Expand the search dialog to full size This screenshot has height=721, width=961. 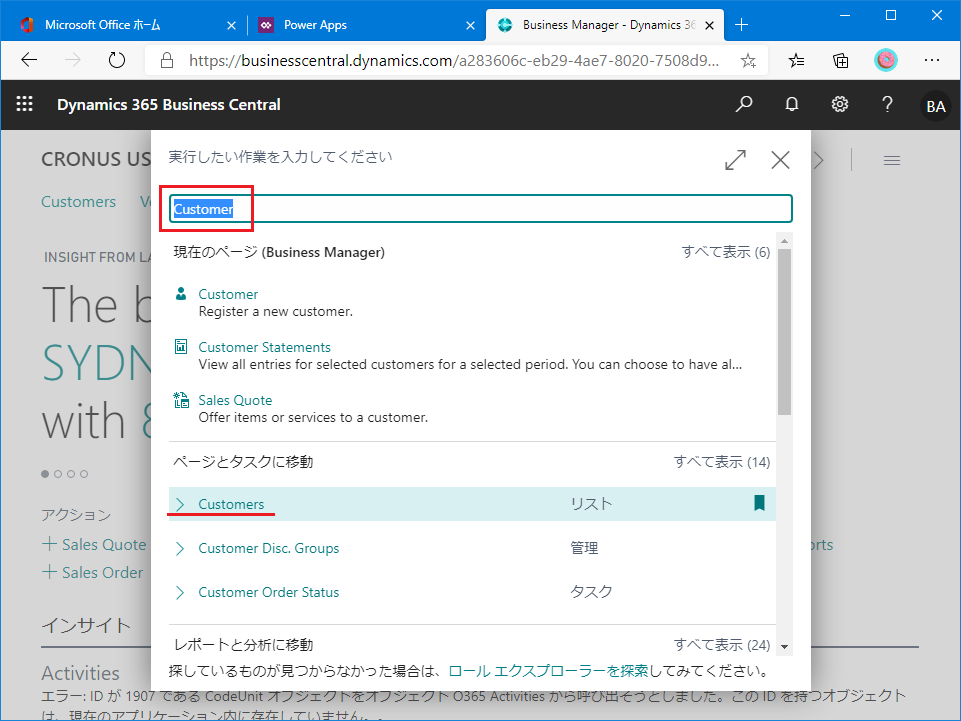pos(735,160)
